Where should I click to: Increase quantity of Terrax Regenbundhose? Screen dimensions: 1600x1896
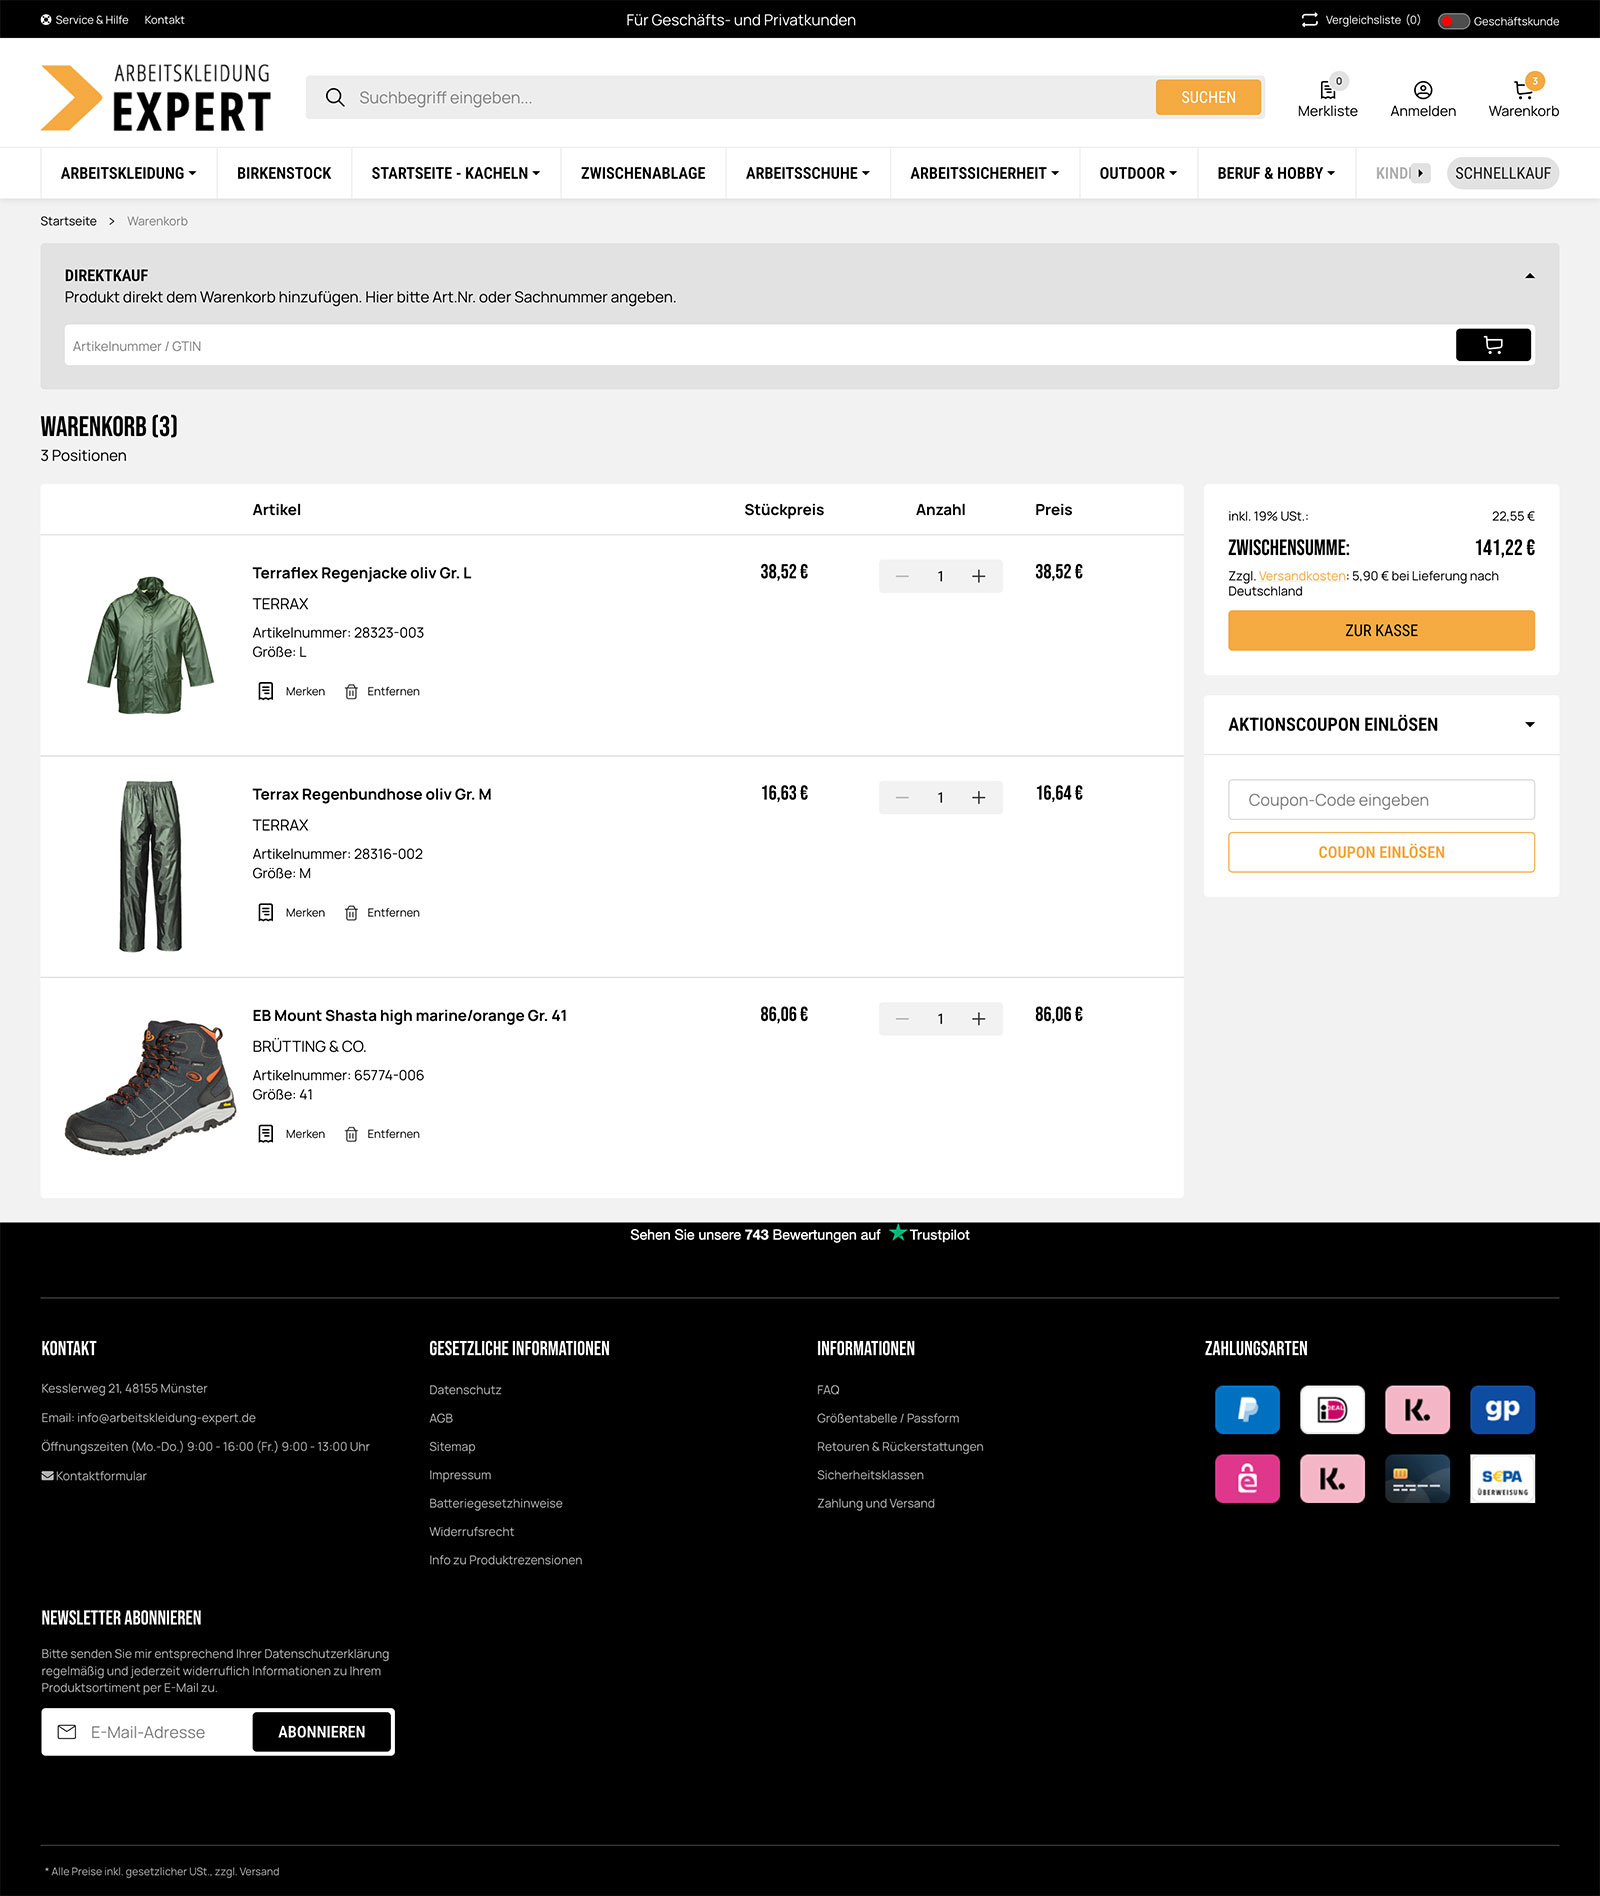point(979,797)
